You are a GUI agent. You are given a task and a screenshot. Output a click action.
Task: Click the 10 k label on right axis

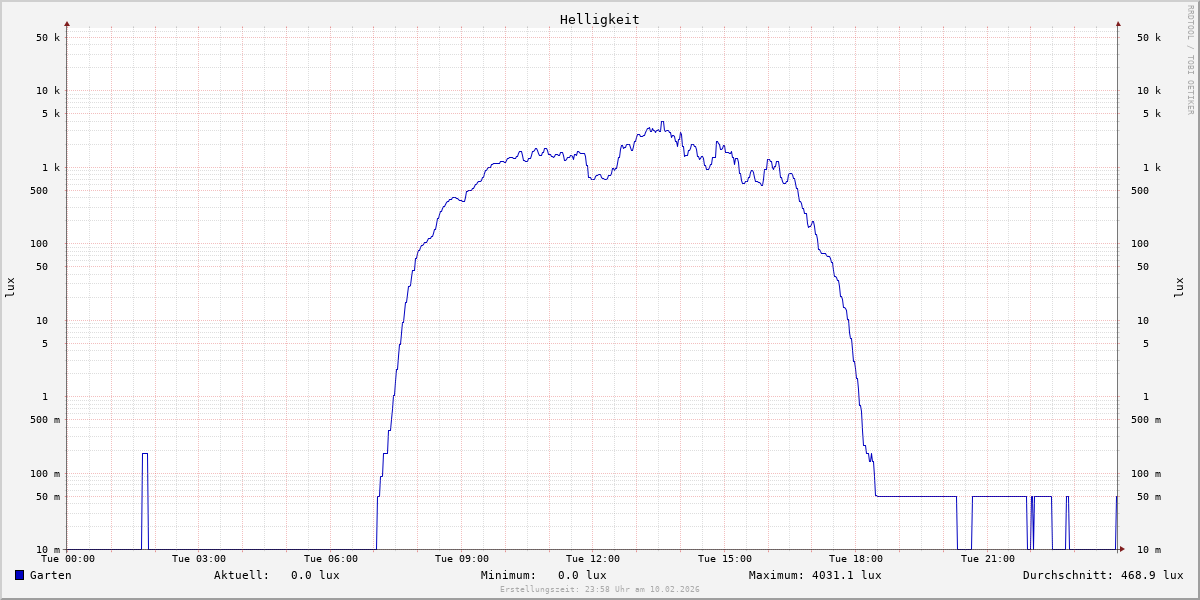pos(1149,91)
